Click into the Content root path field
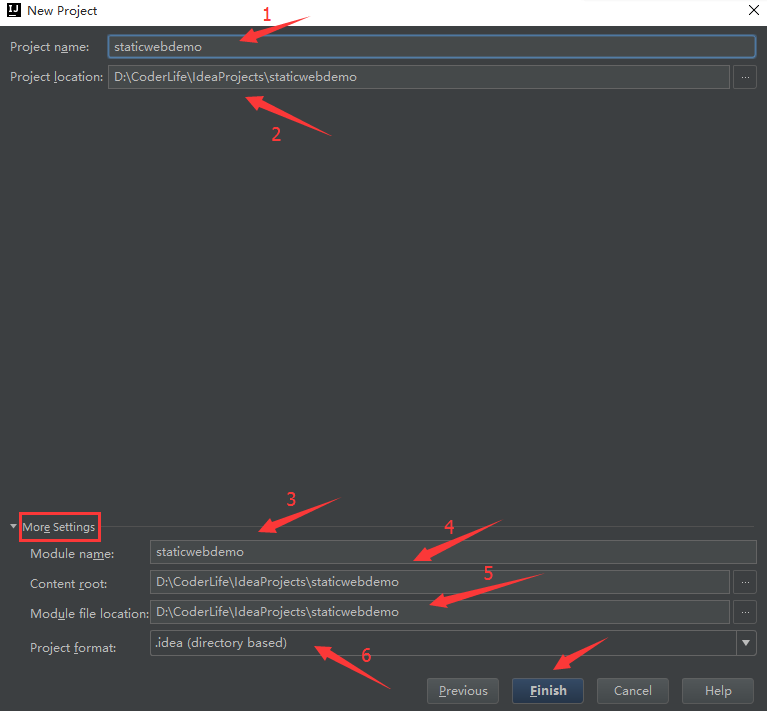Image resolution: width=767 pixels, height=711 pixels. (x=440, y=582)
